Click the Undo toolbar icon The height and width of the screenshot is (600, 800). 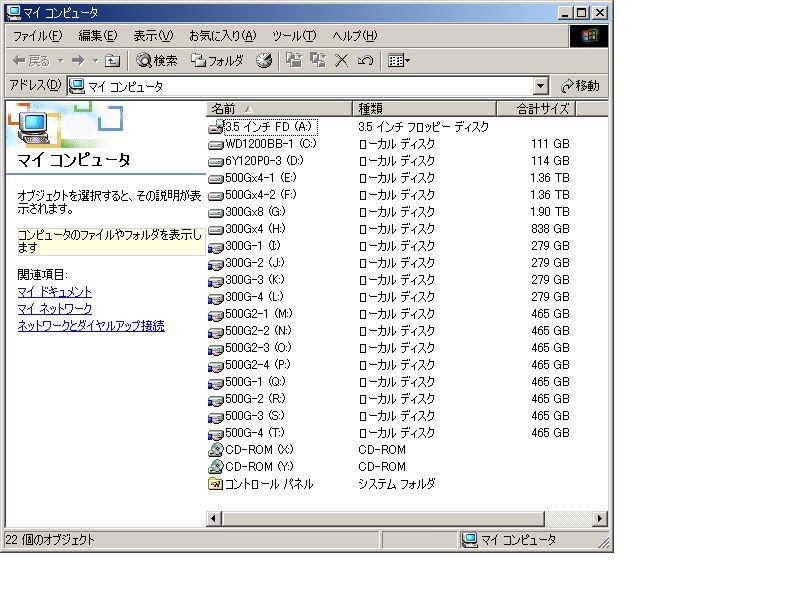tap(365, 61)
